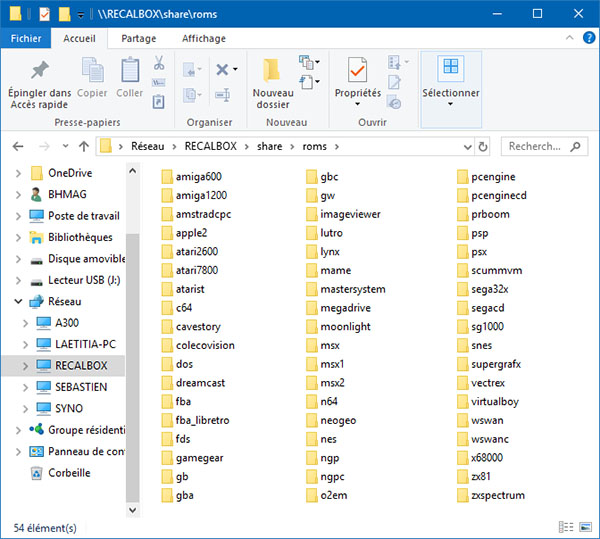Click the scissors Cut icon
Screen dimensions: 600x539
pos(159,63)
